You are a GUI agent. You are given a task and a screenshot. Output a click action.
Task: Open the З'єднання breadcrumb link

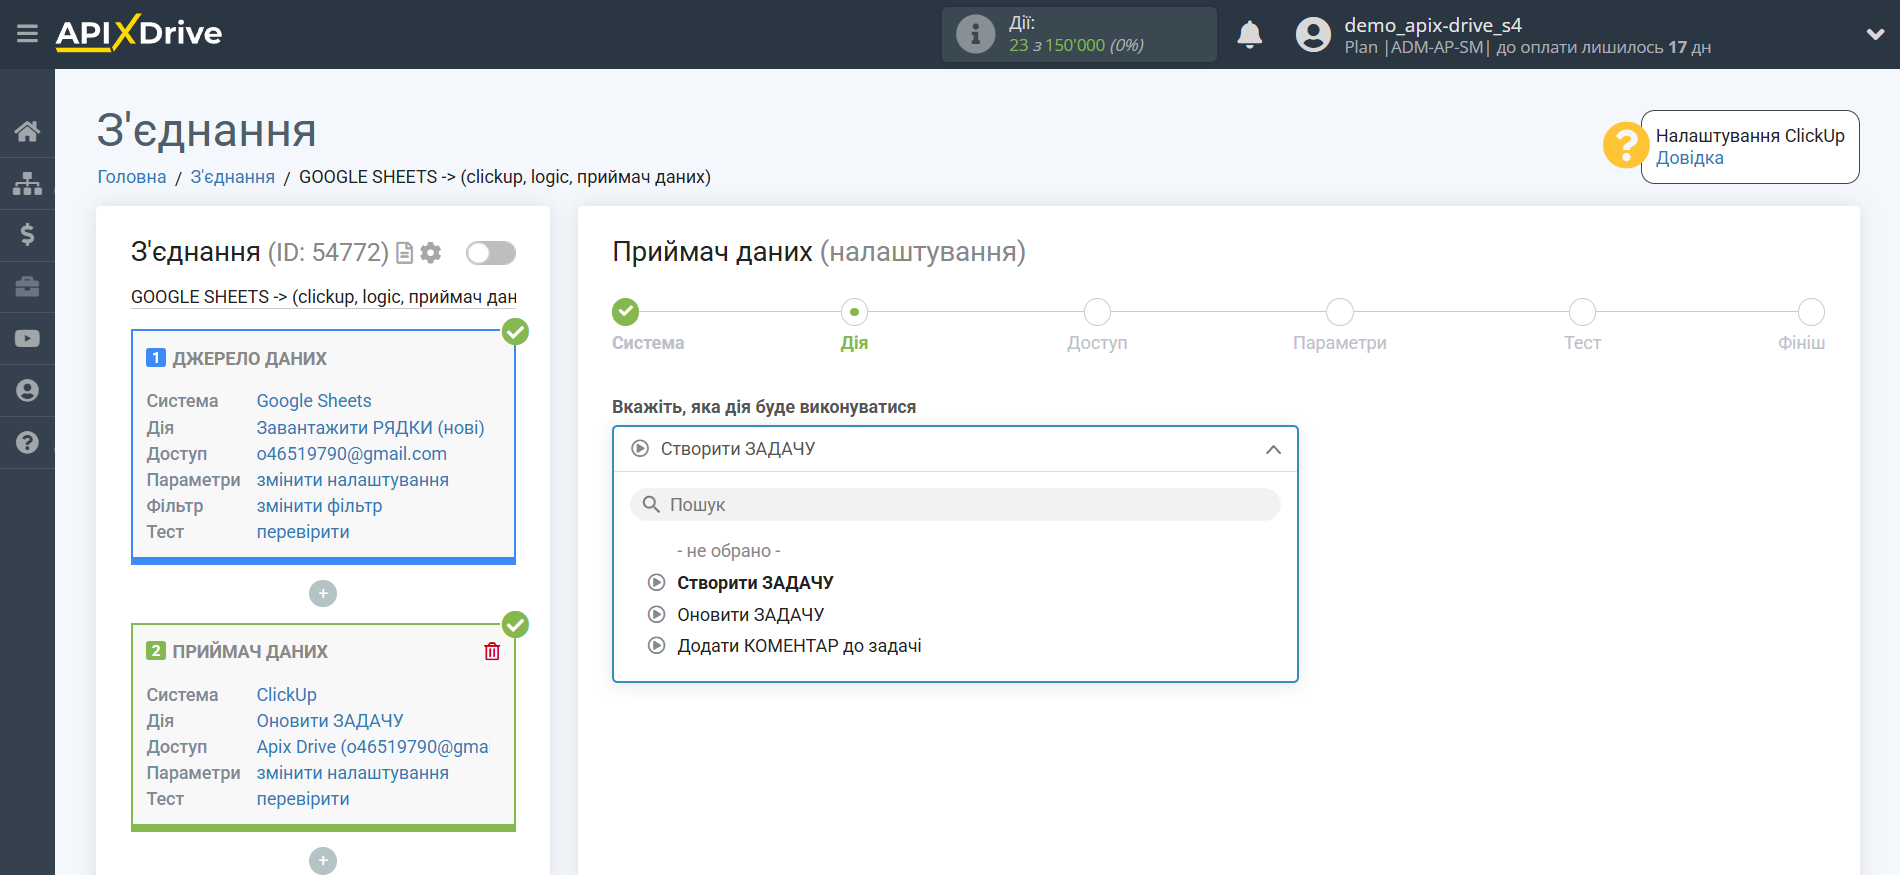(x=233, y=177)
